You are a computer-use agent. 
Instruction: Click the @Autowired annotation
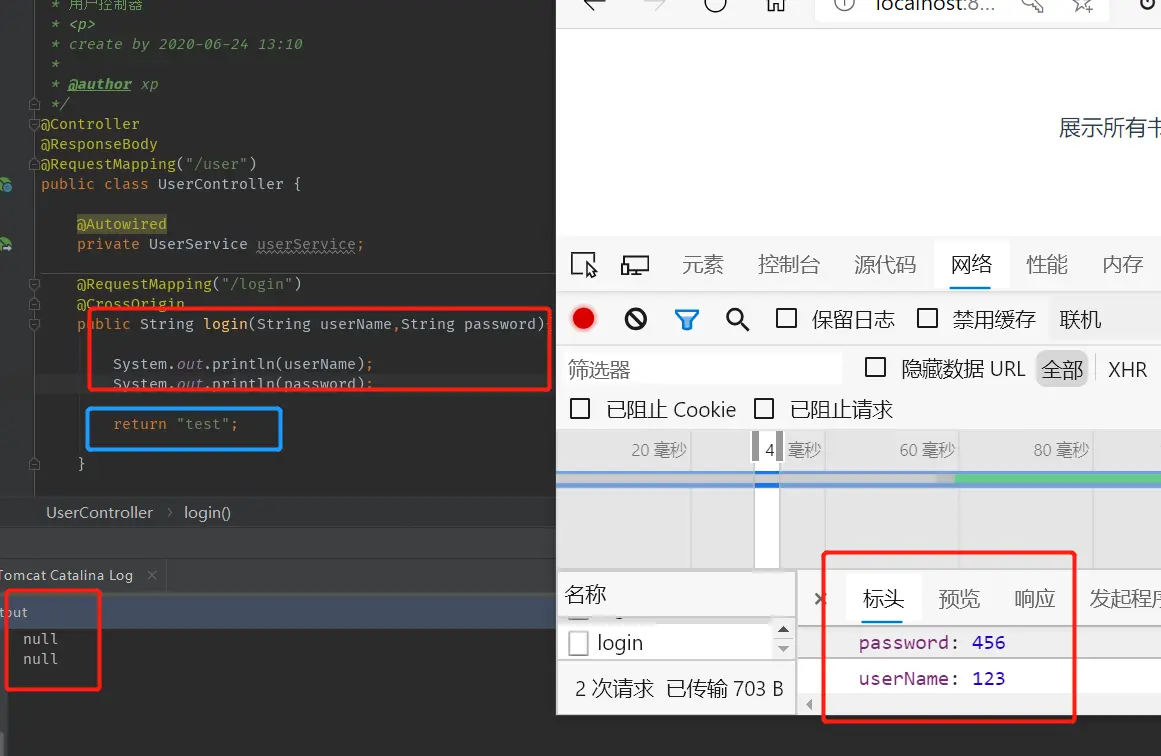tap(121, 224)
